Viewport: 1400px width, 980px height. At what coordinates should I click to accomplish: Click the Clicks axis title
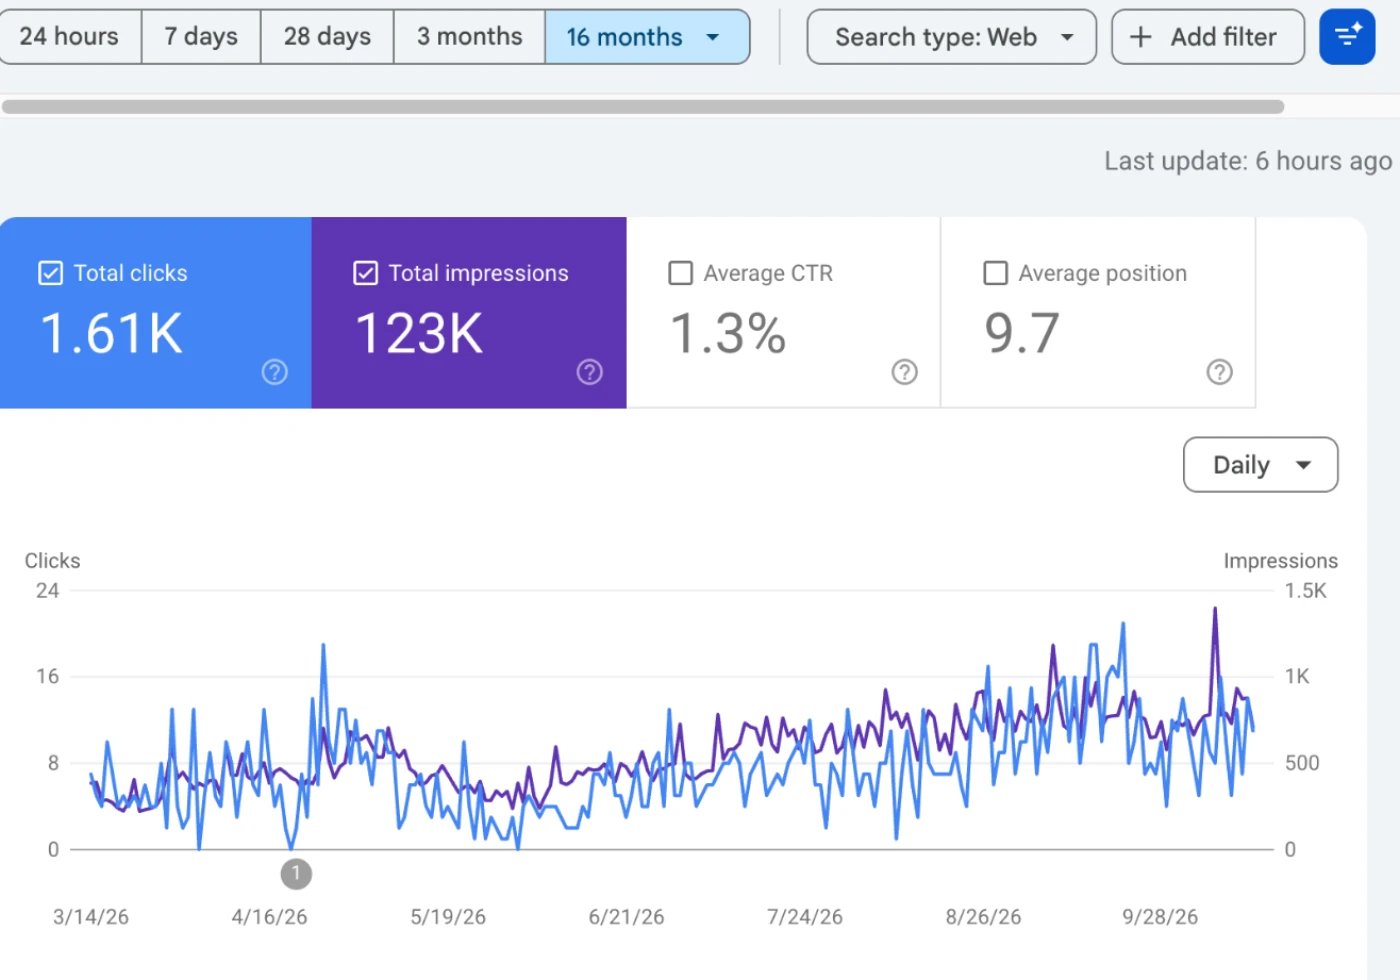click(x=52, y=561)
